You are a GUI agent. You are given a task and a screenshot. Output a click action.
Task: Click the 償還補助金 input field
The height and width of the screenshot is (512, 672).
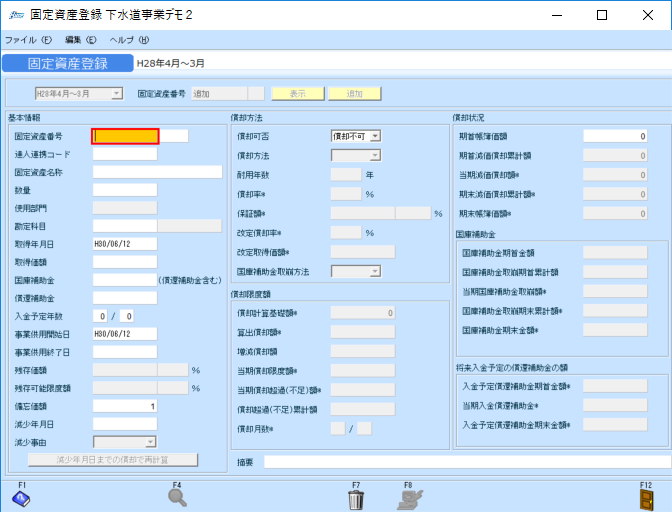click(125, 298)
